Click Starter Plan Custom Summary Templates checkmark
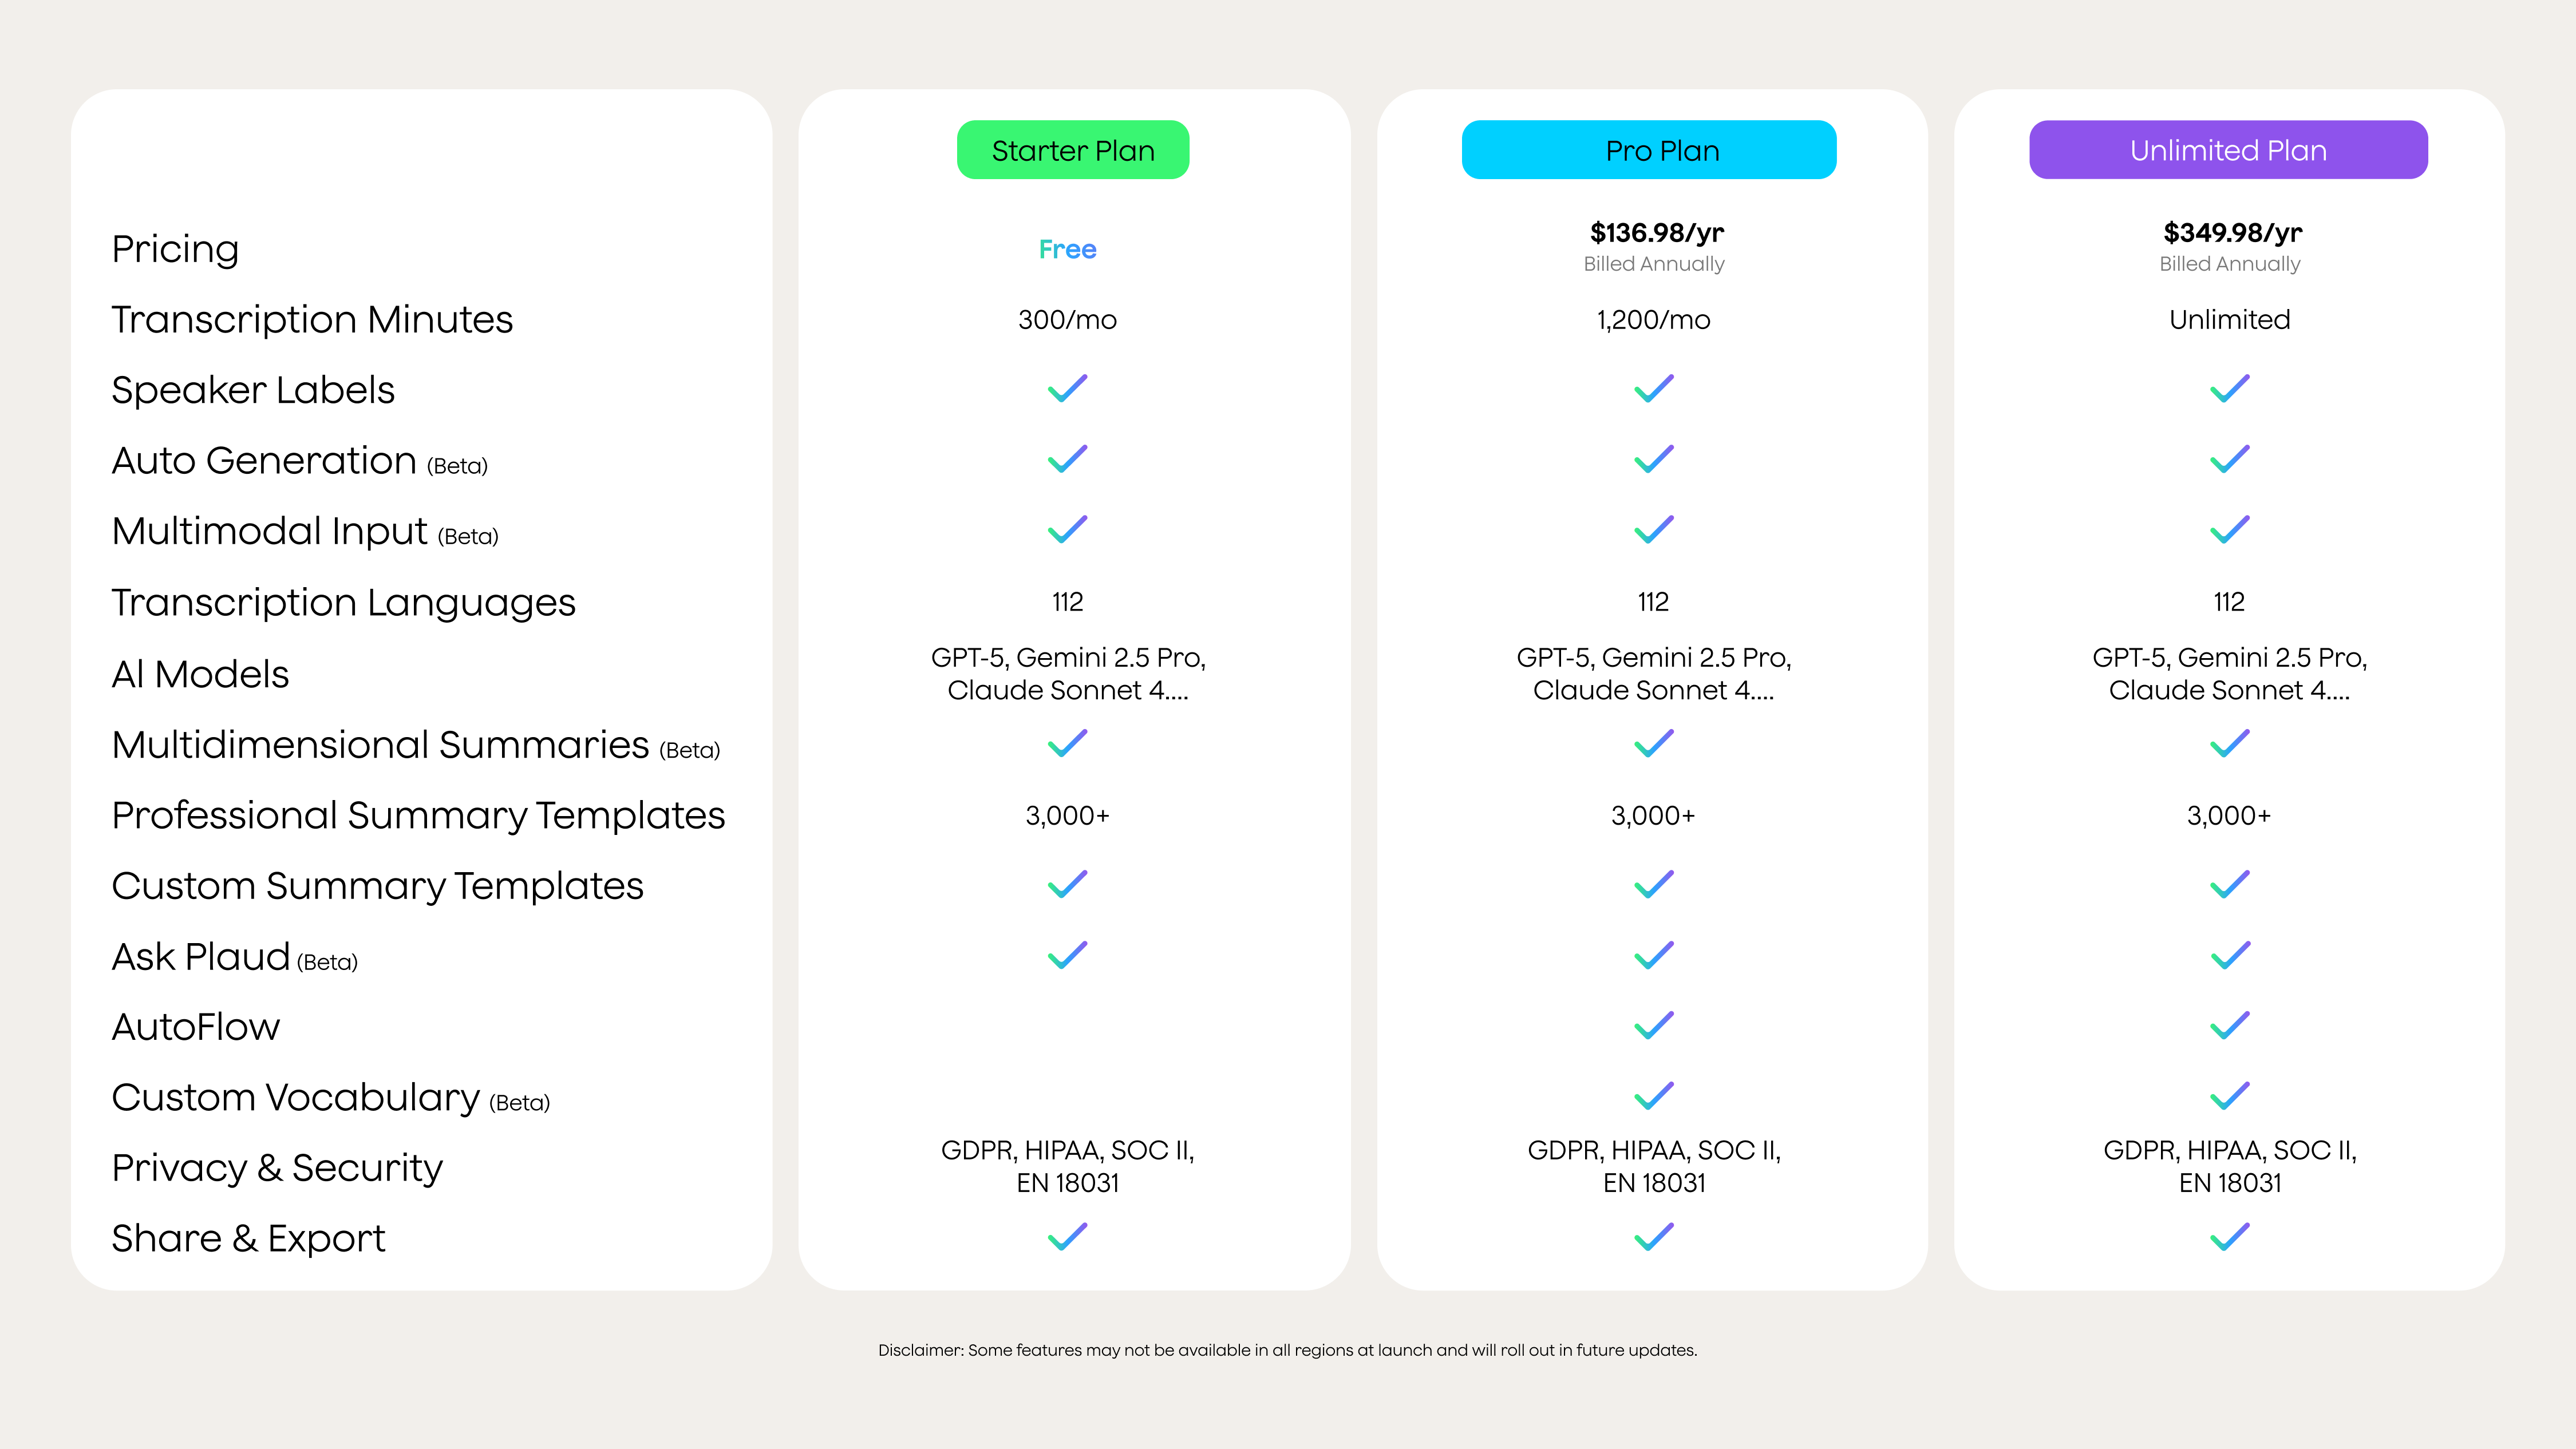Screen dimensions: 2576x1449 click(x=1067, y=885)
